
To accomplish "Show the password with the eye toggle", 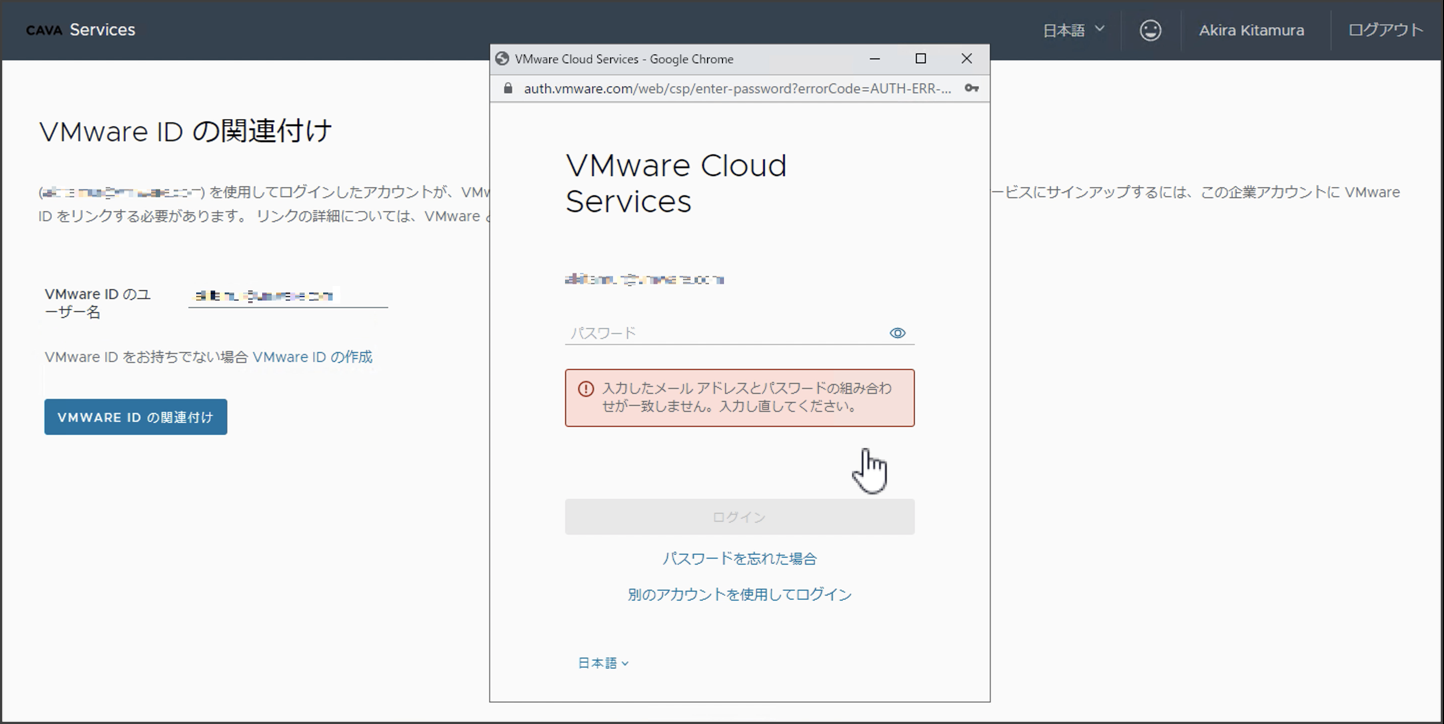I will pos(897,332).
